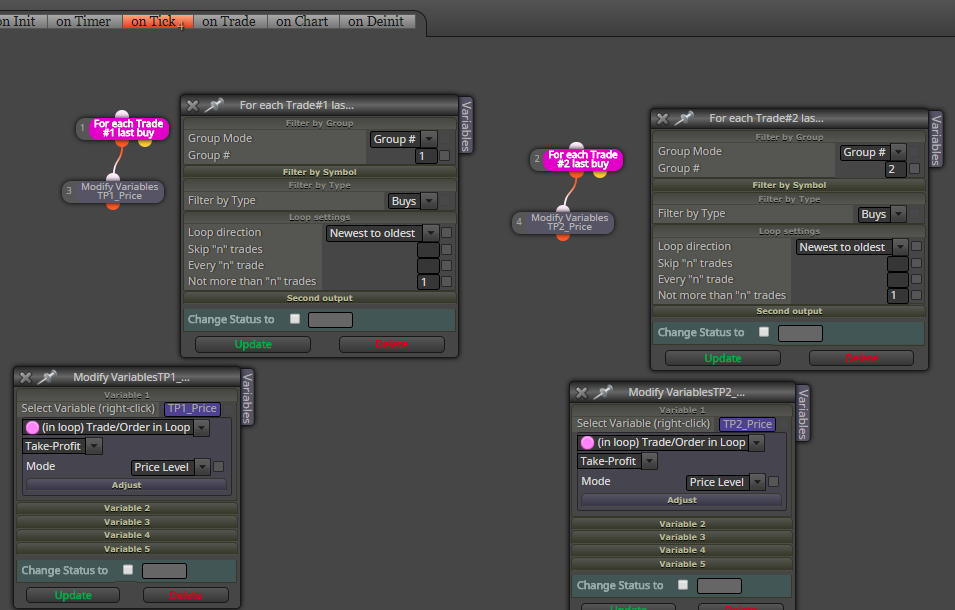Click pin icon on Modify VariablesTP2 panel
Viewport: 955px width, 610px height.
(602, 393)
